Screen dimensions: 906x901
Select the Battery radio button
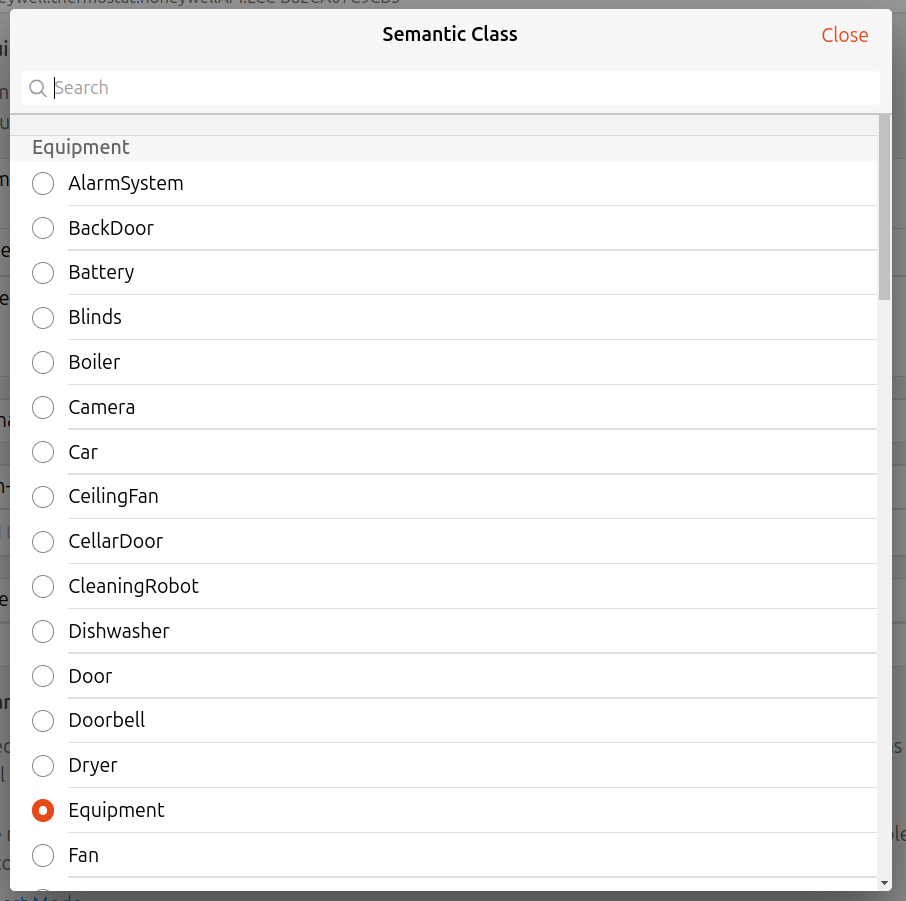tap(43, 272)
